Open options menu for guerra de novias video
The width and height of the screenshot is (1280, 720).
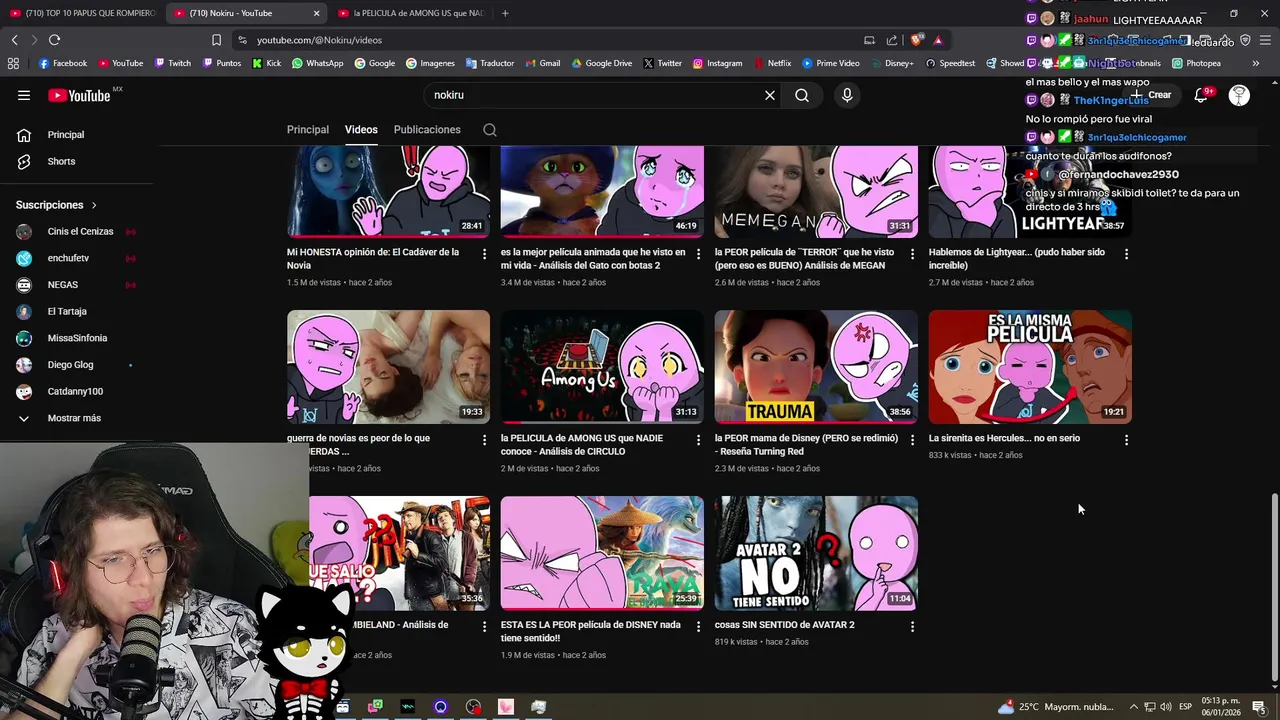coord(485,440)
